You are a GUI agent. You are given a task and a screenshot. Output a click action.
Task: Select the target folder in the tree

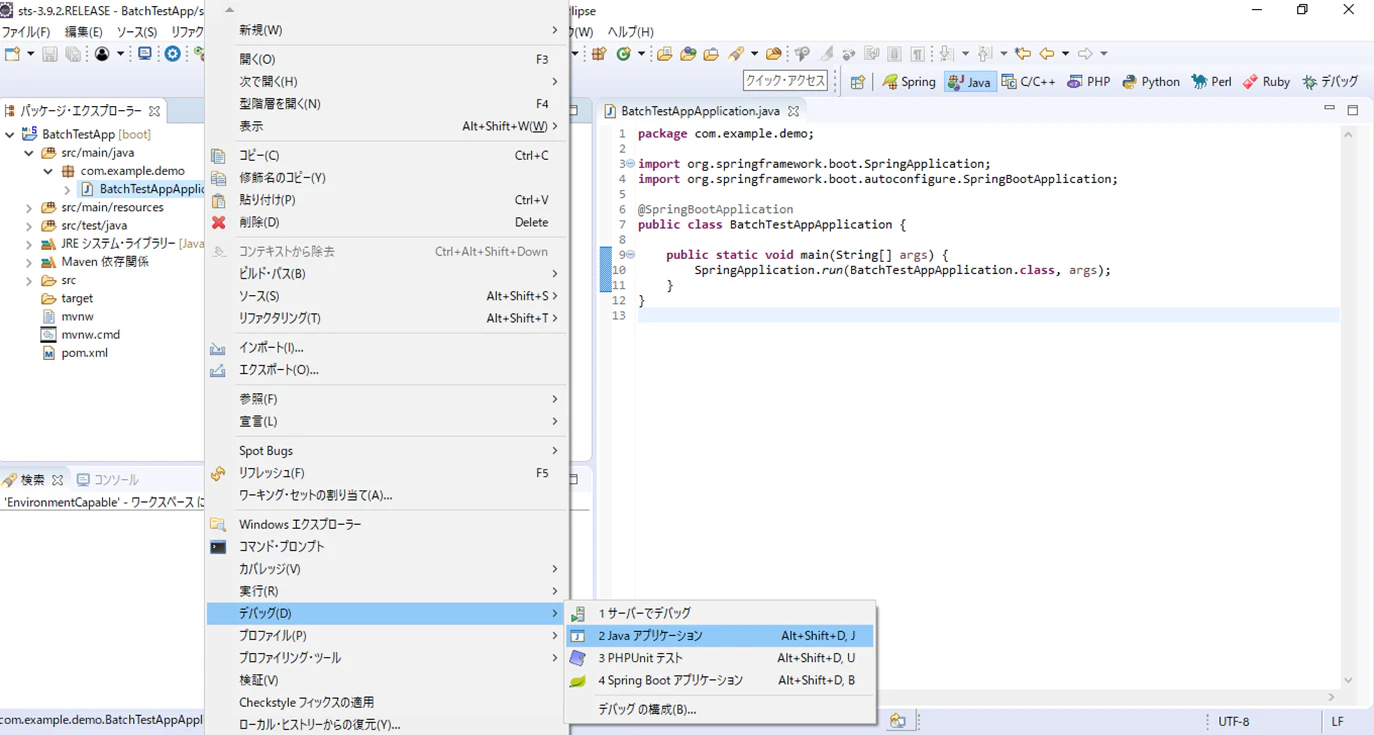click(77, 299)
